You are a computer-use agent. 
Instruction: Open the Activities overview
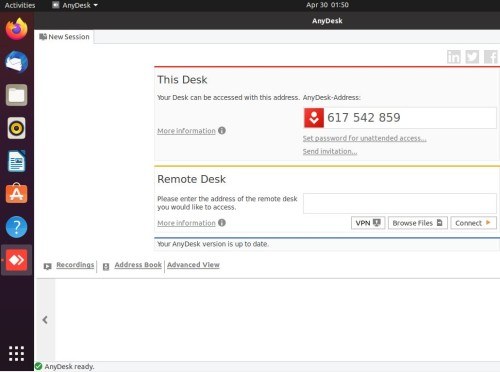click(20, 5)
